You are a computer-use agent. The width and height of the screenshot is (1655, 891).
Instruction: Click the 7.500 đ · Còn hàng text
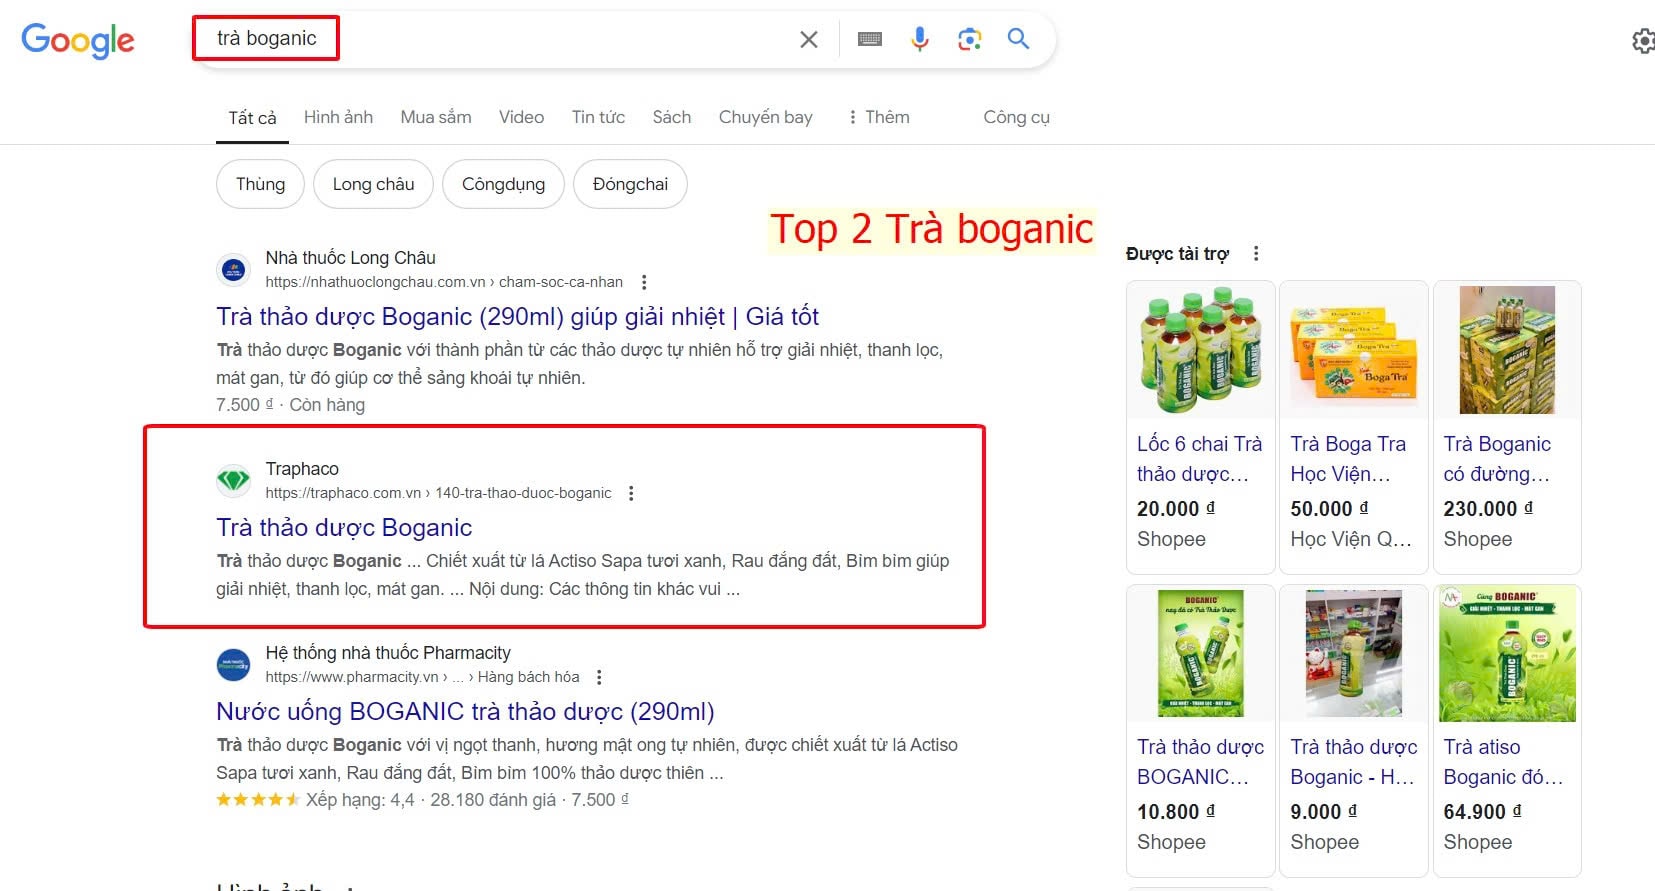click(x=290, y=405)
